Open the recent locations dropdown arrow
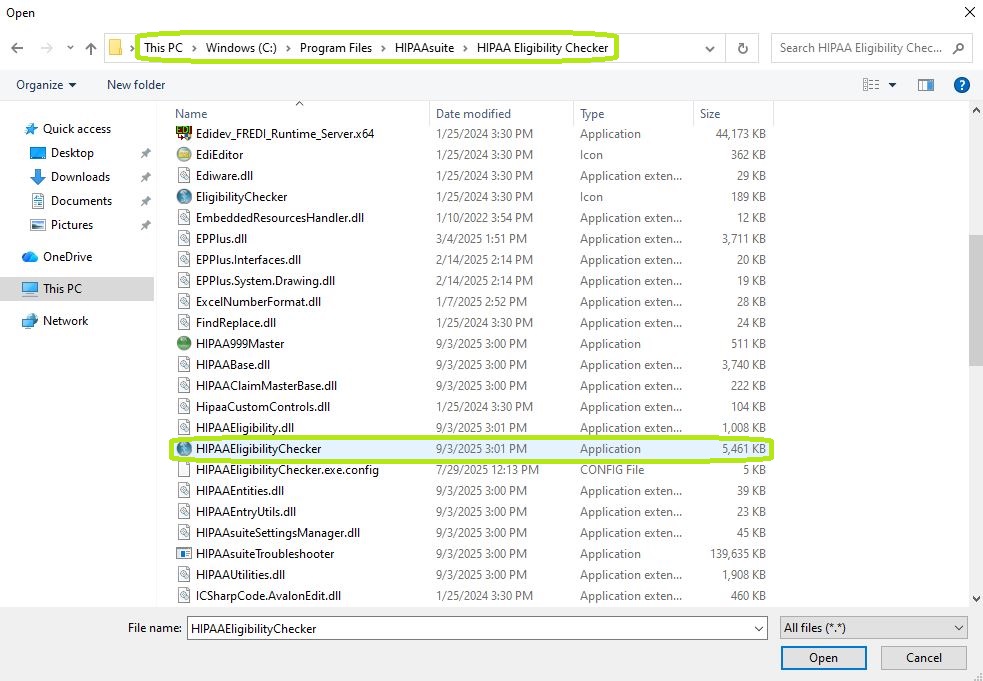Screen dimensions: 983x681 pos(70,48)
